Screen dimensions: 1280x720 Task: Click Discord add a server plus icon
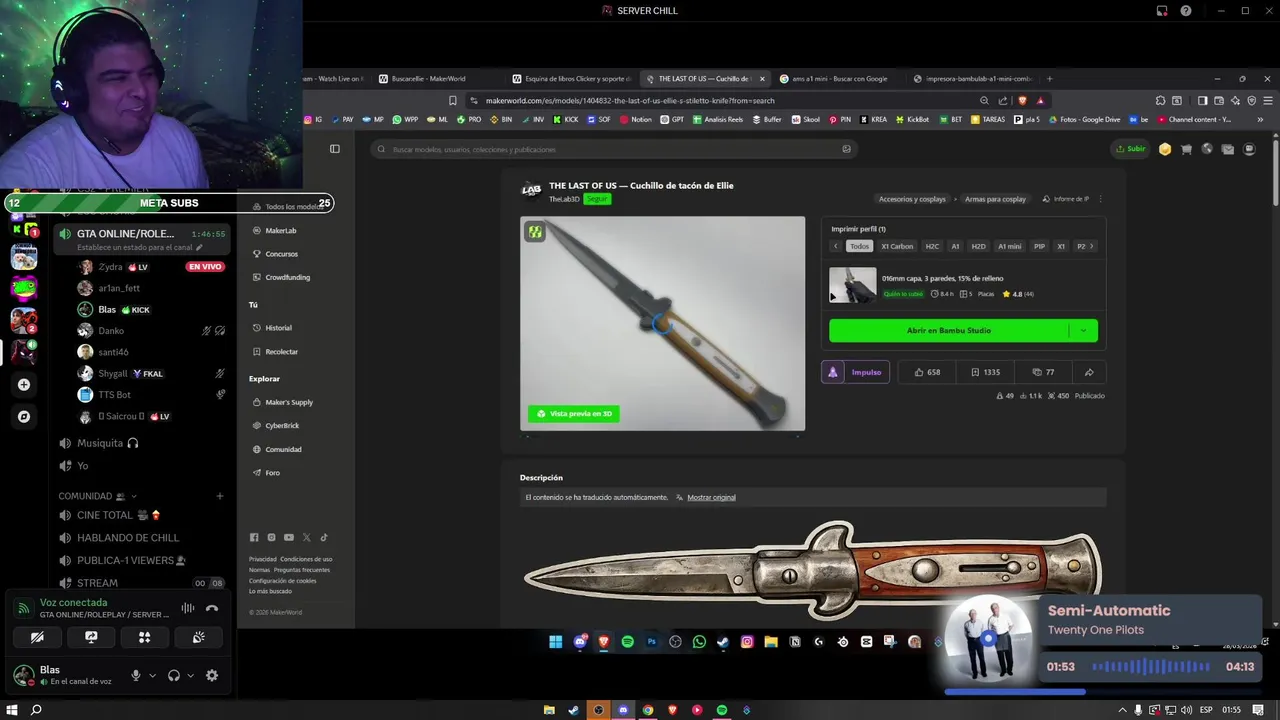pyautogui.click(x=24, y=385)
